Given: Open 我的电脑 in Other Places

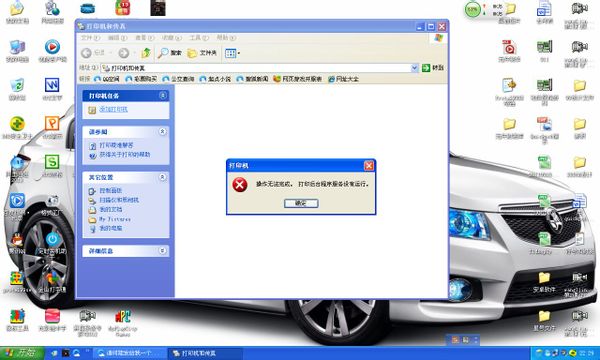Looking at the screenshot, I should pos(111,228).
